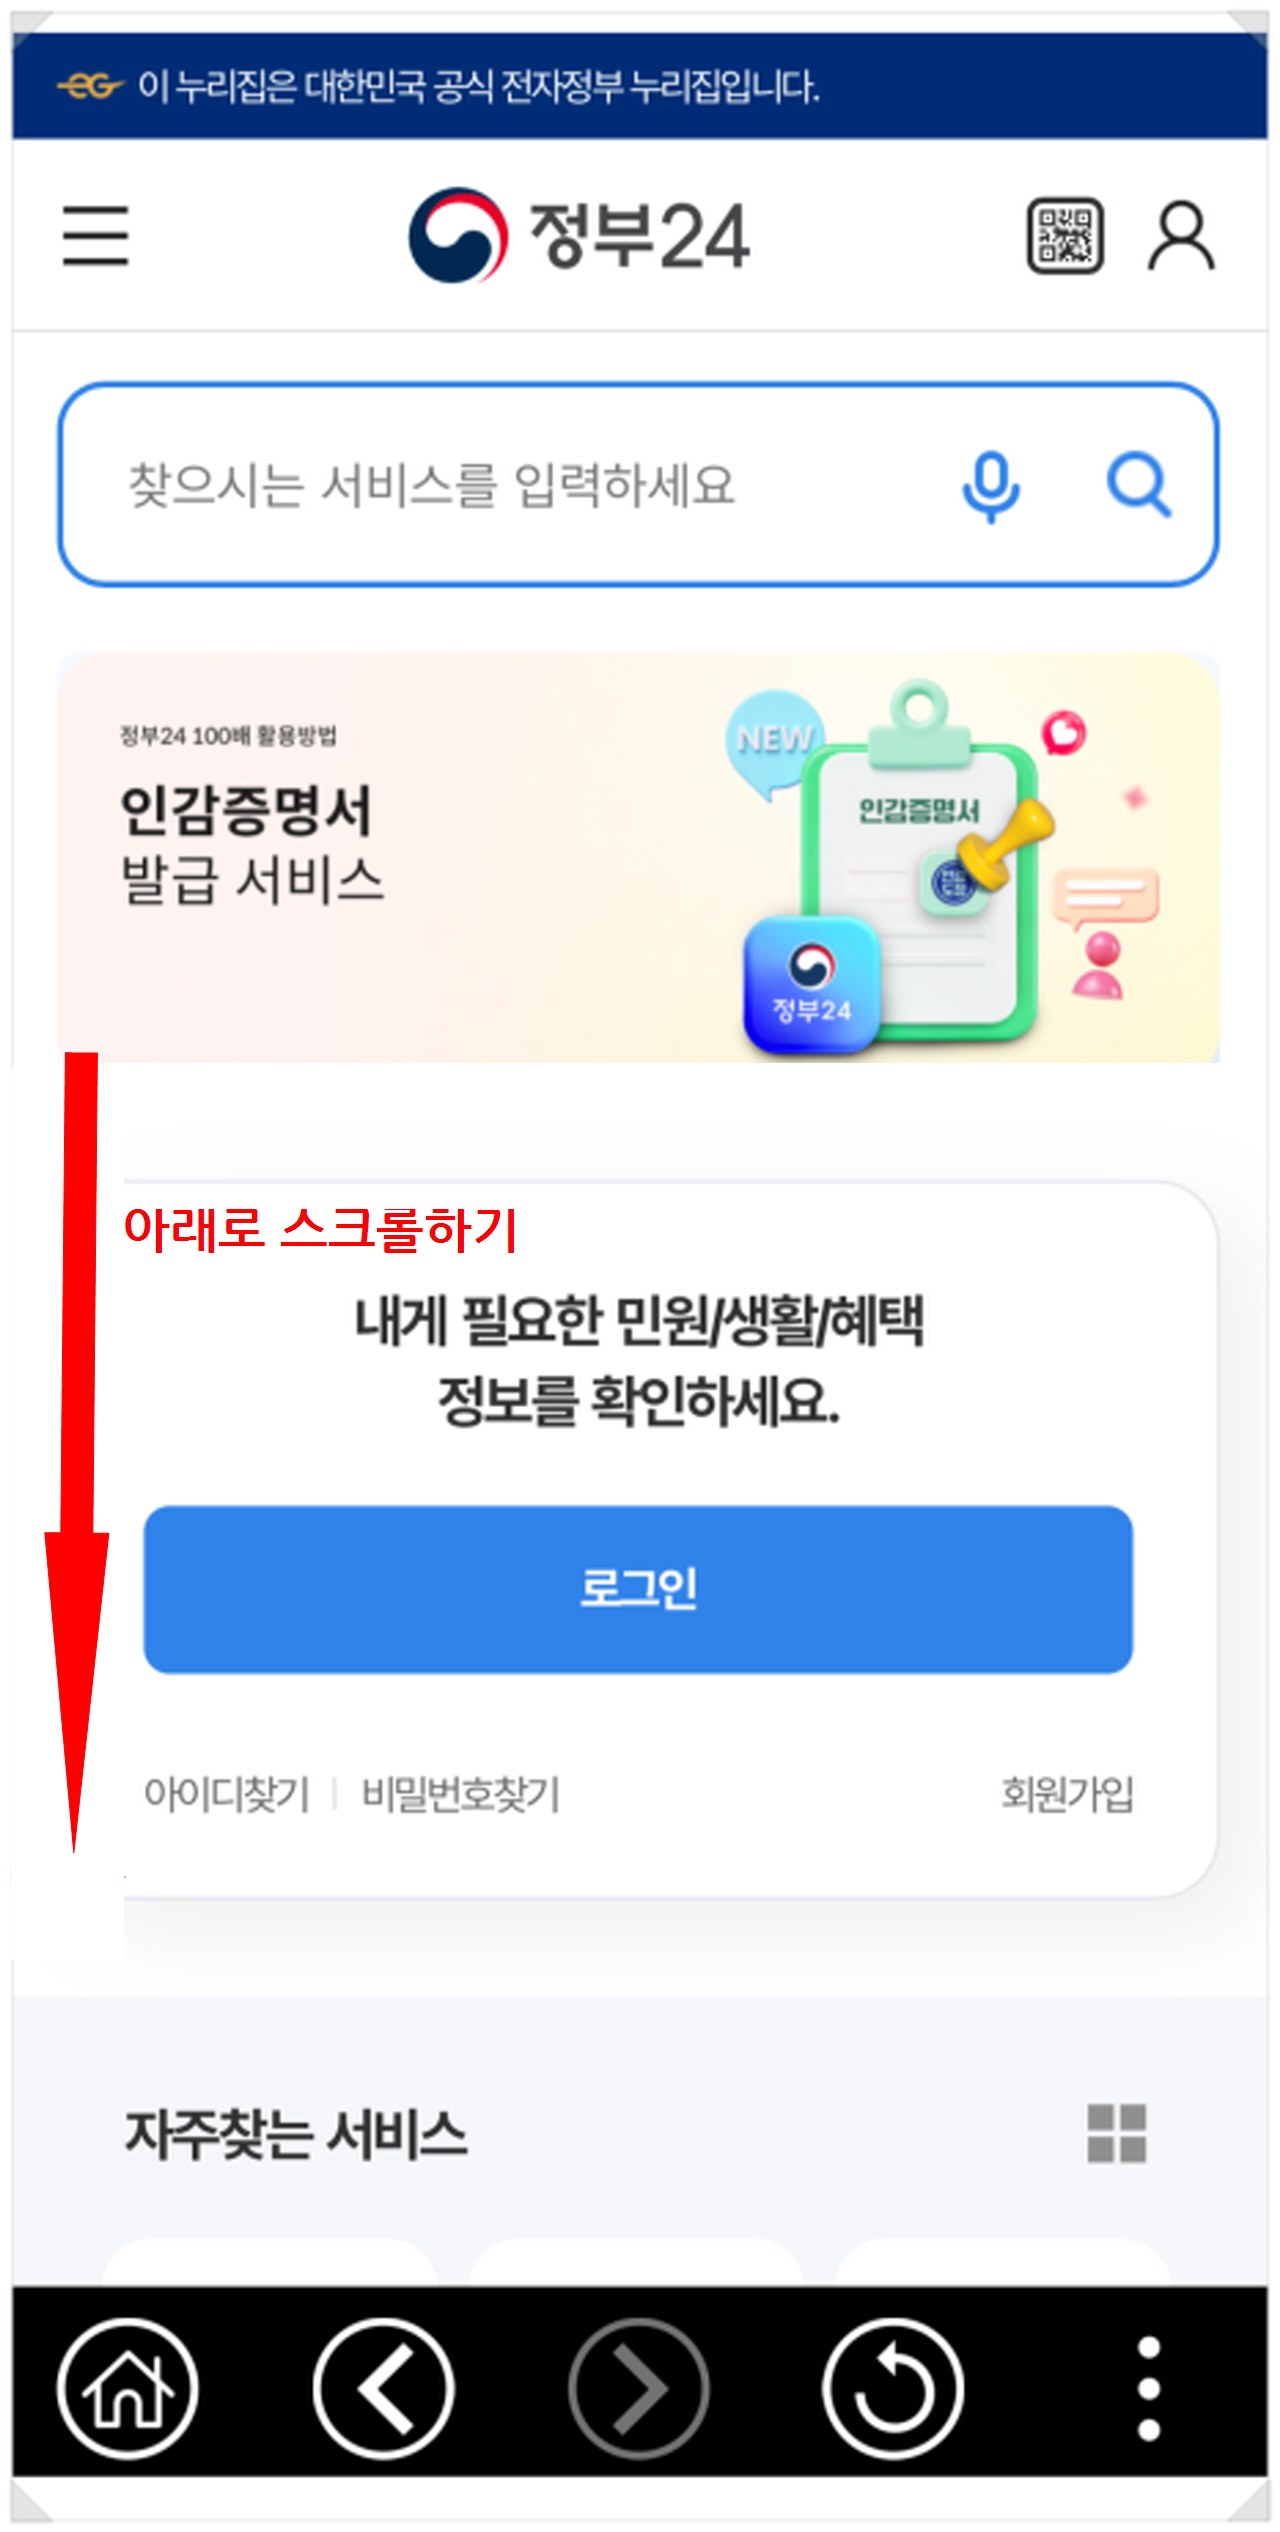Open the hamburger menu
The height and width of the screenshot is (2532, 1280).
[95, 236]
